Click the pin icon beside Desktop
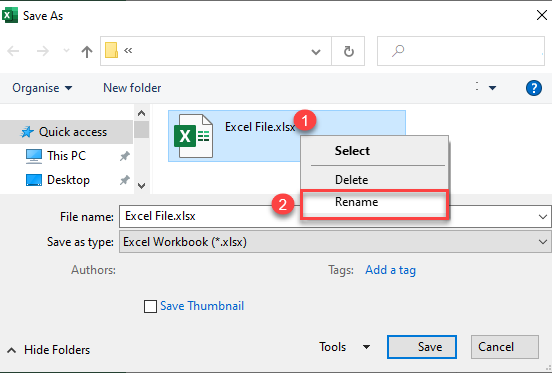The image size is (552, 373). 124,180
